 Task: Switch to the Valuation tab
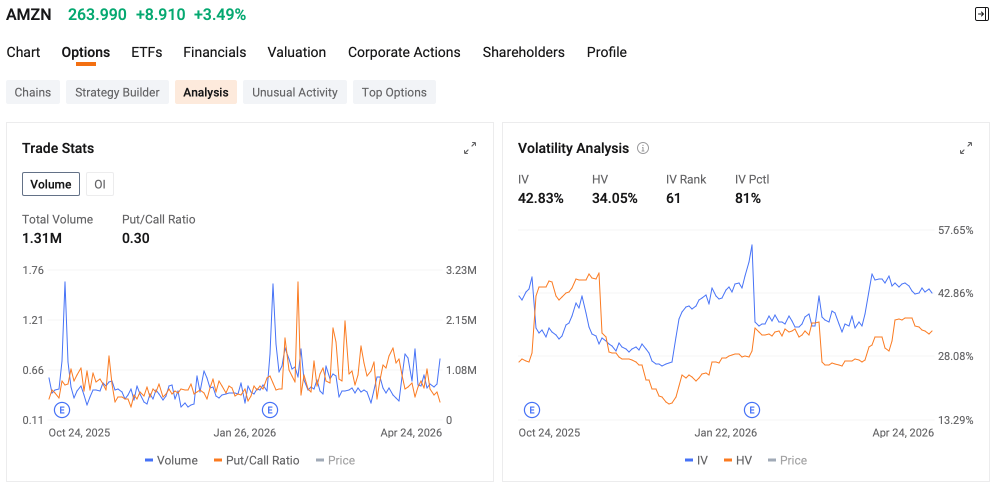(297, 52)
